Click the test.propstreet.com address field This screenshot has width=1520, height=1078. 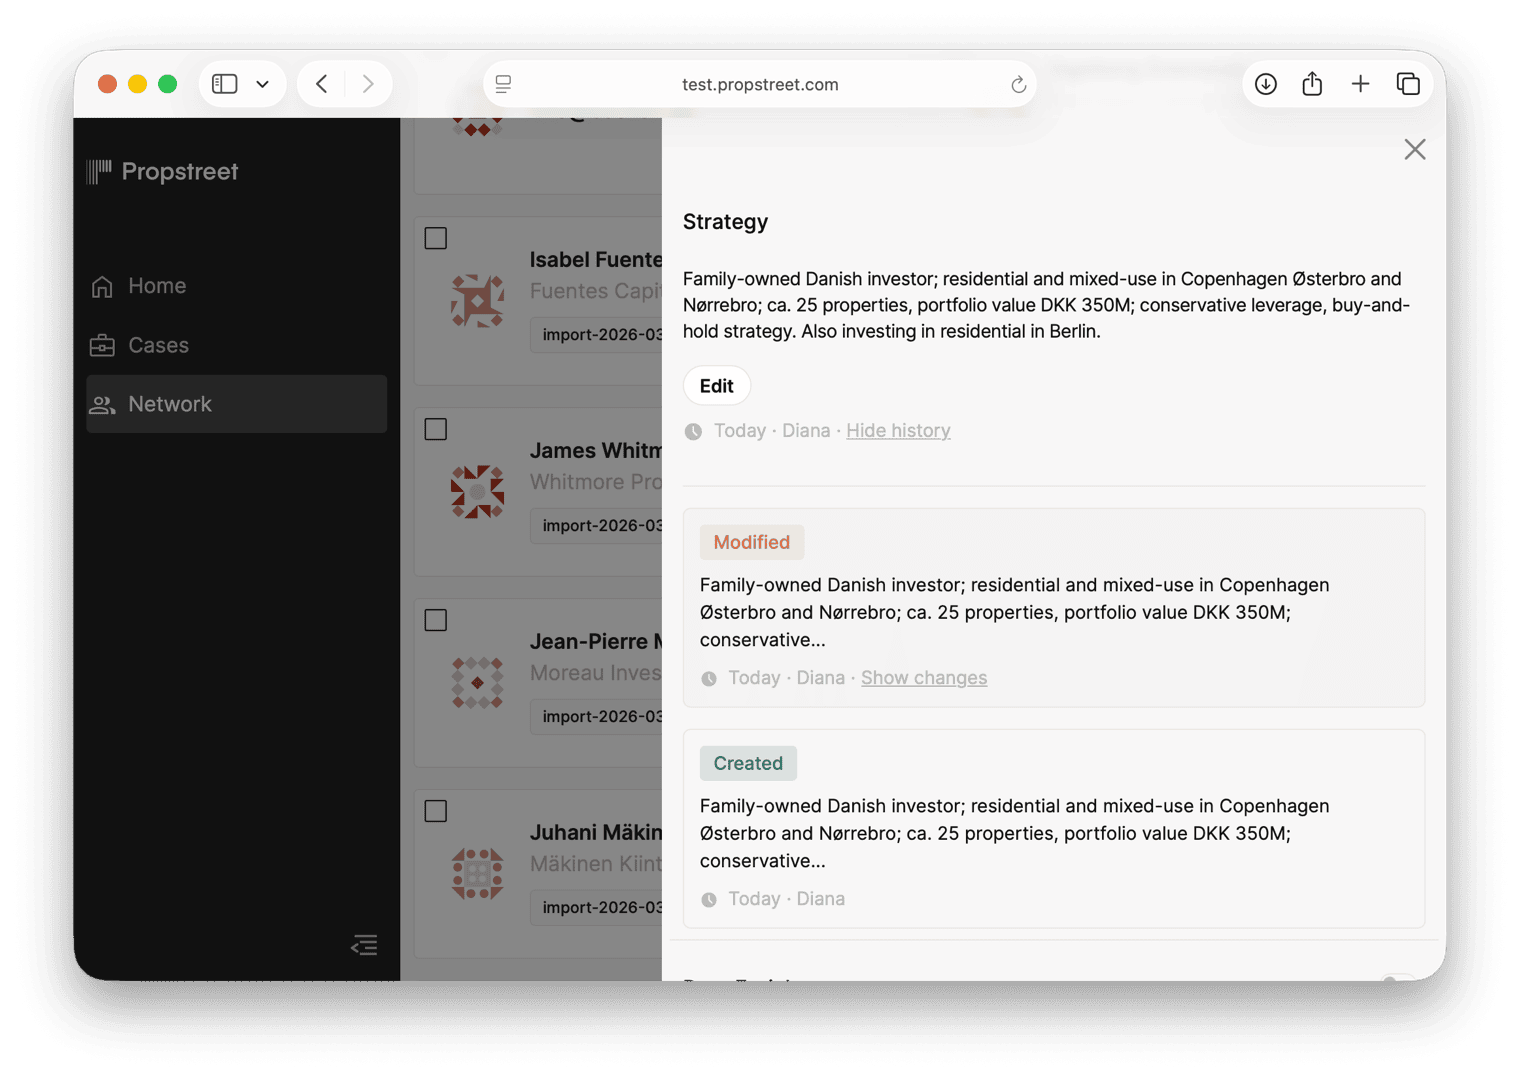(760, 84)
